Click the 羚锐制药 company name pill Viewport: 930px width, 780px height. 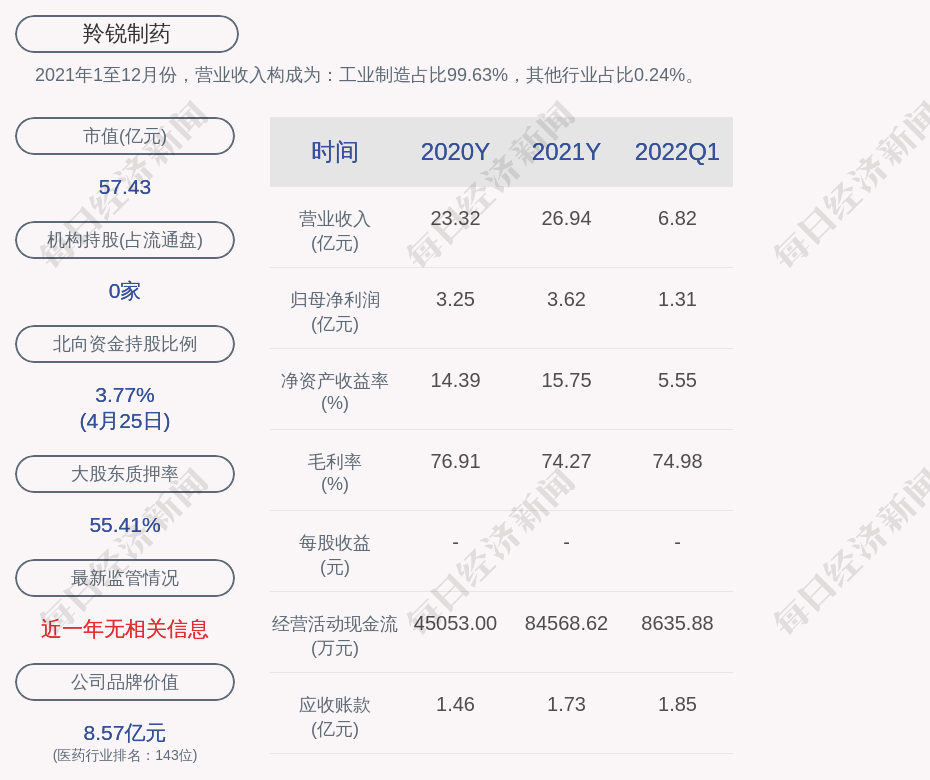click(x=126, y=34)
